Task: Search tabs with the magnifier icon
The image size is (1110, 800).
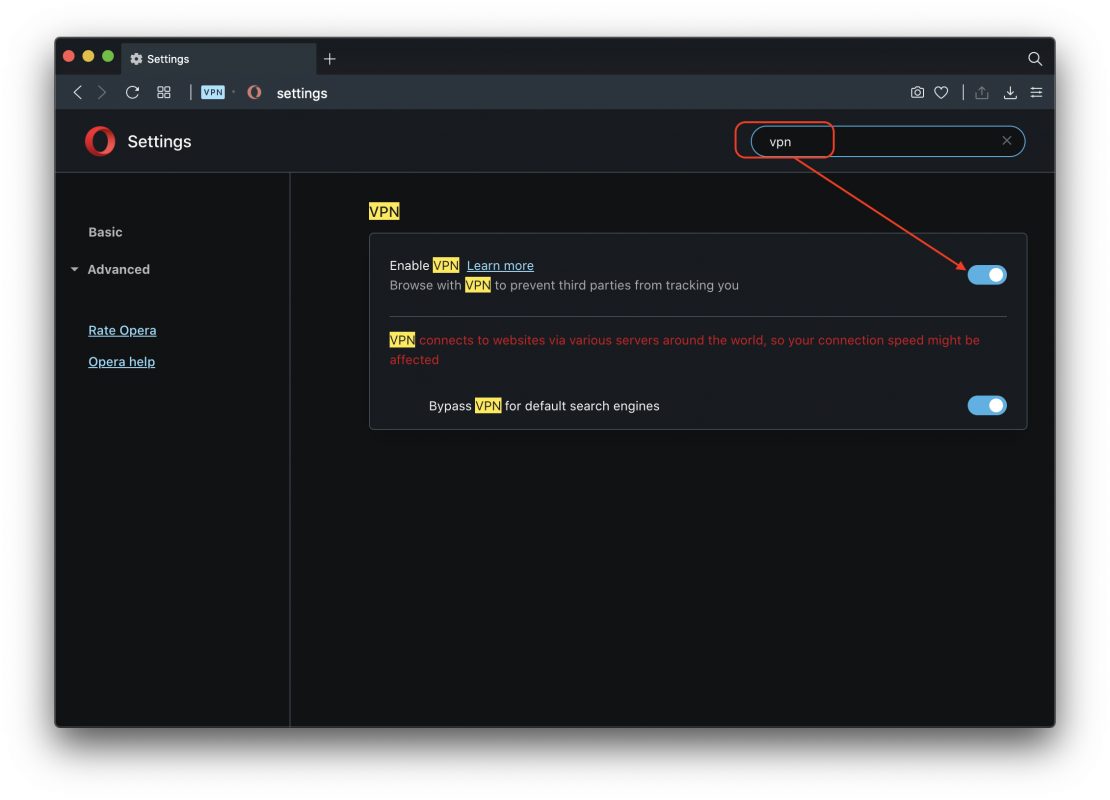Action: (x=1035, y=59)
